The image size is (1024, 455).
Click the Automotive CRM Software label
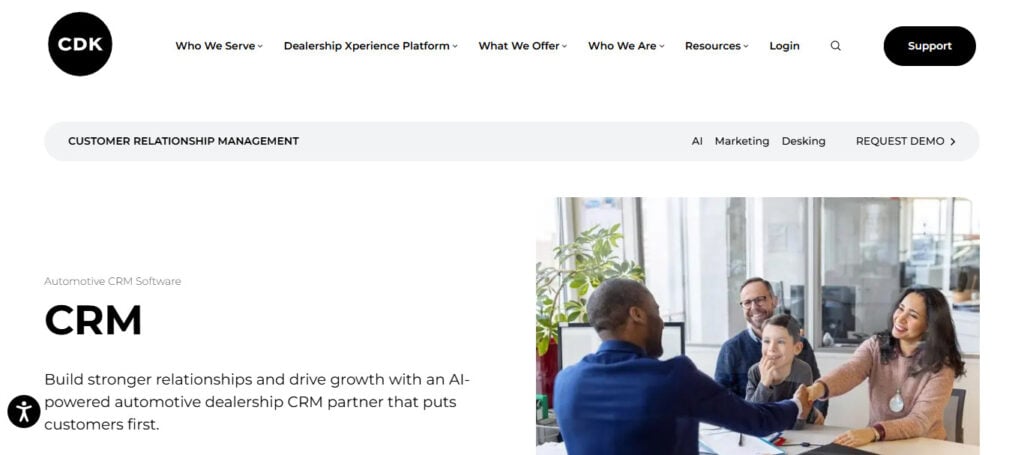[x=112, y=281]
